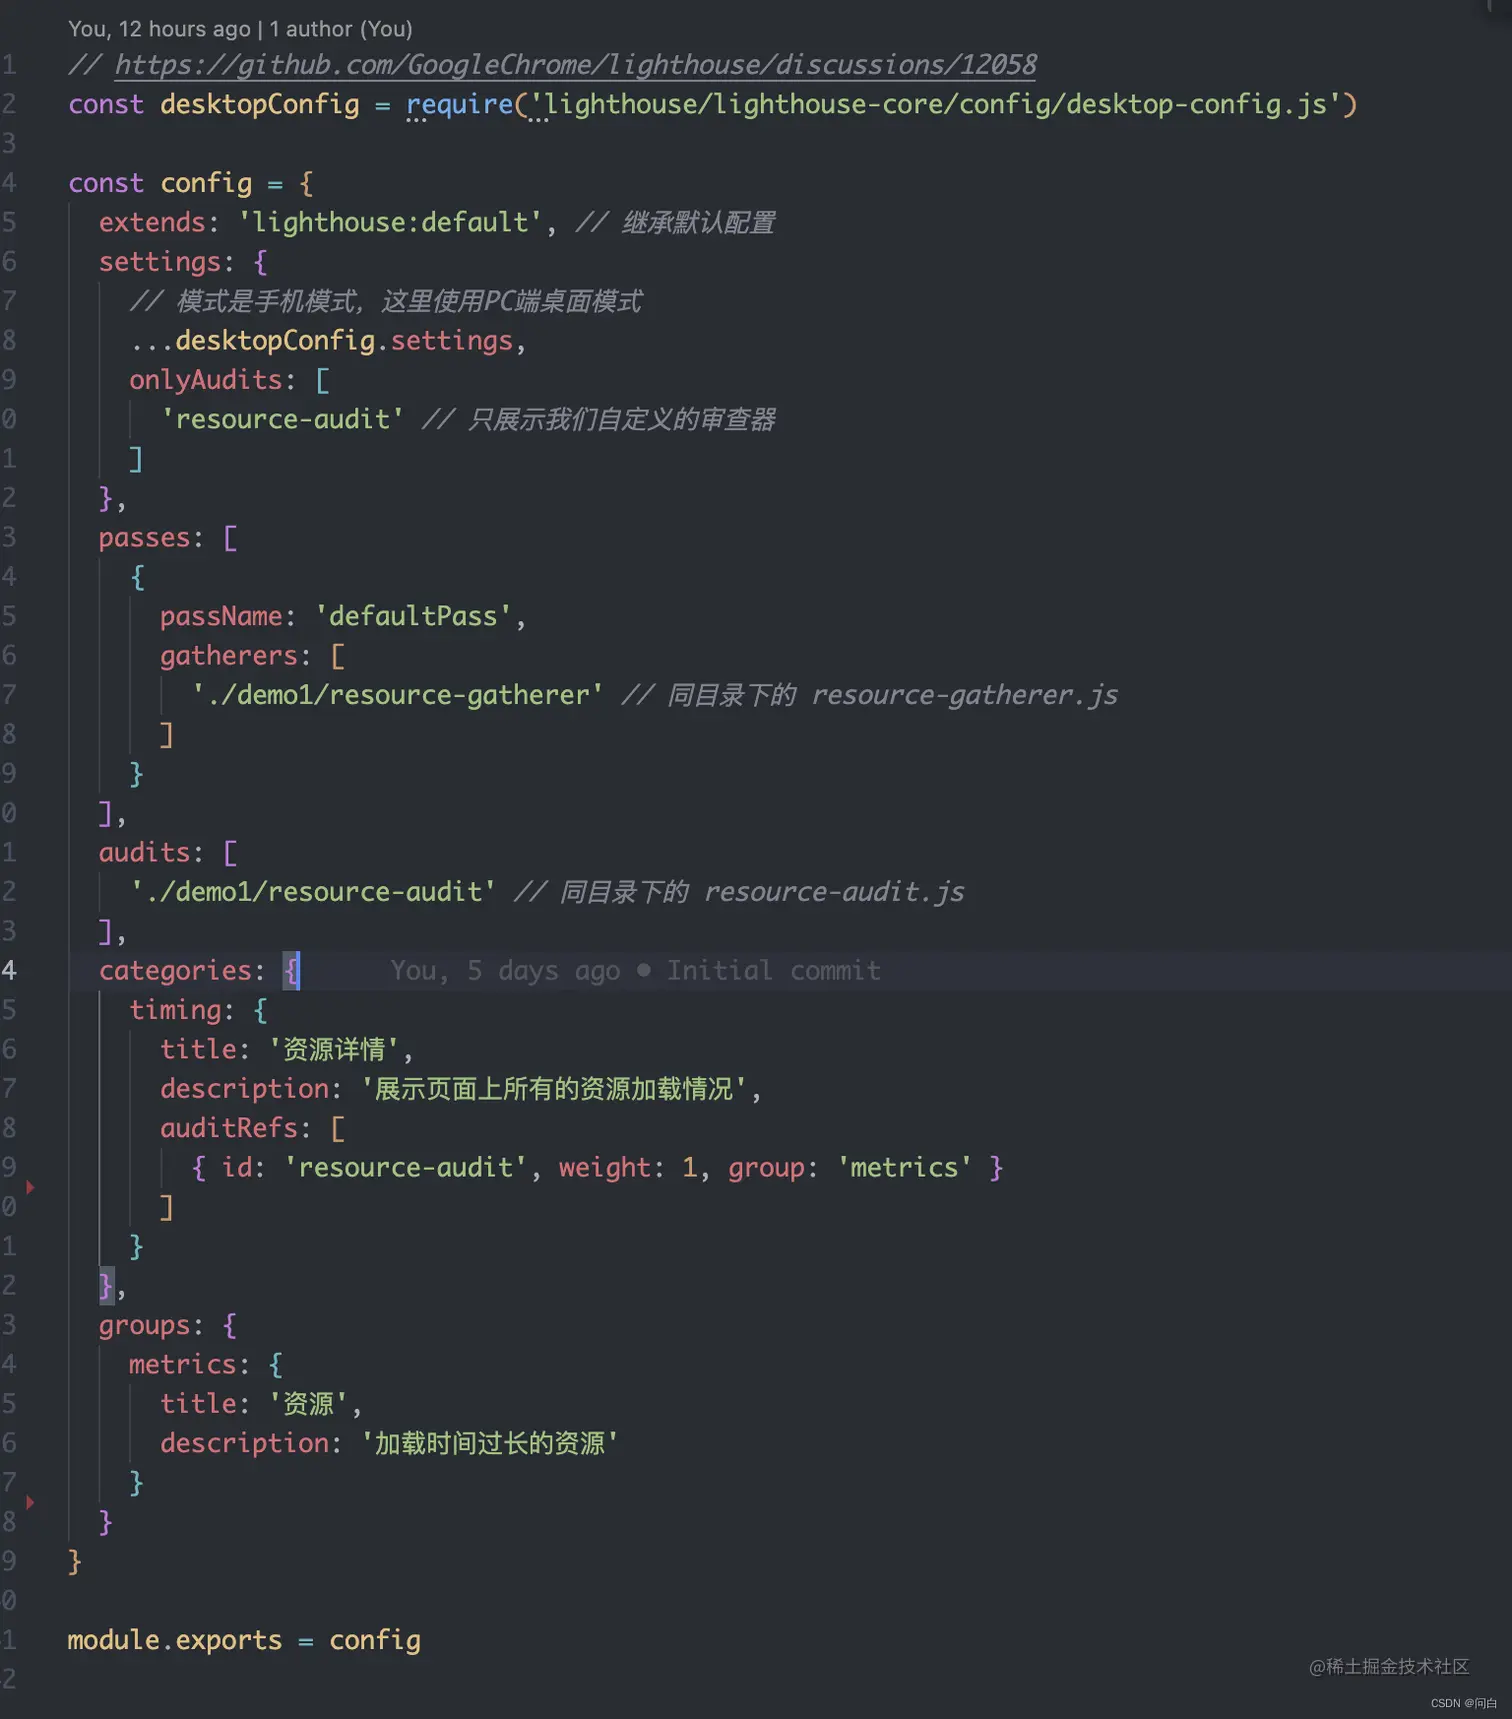Open the GitHub lighthouse discussions link
The image size is (1512, 1719).
click(575, 65)
